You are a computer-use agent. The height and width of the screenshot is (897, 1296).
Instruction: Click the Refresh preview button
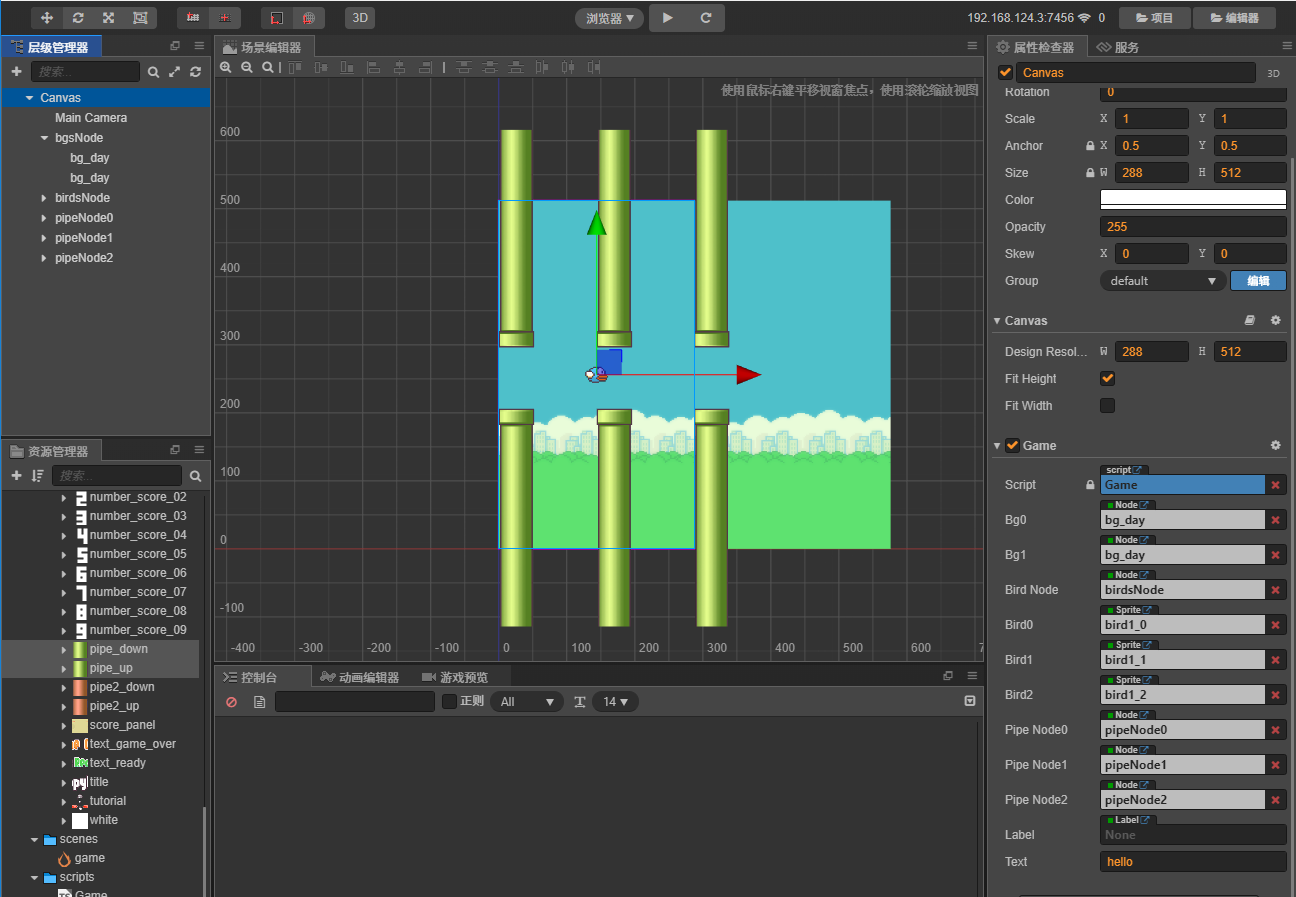pos(705,18)
